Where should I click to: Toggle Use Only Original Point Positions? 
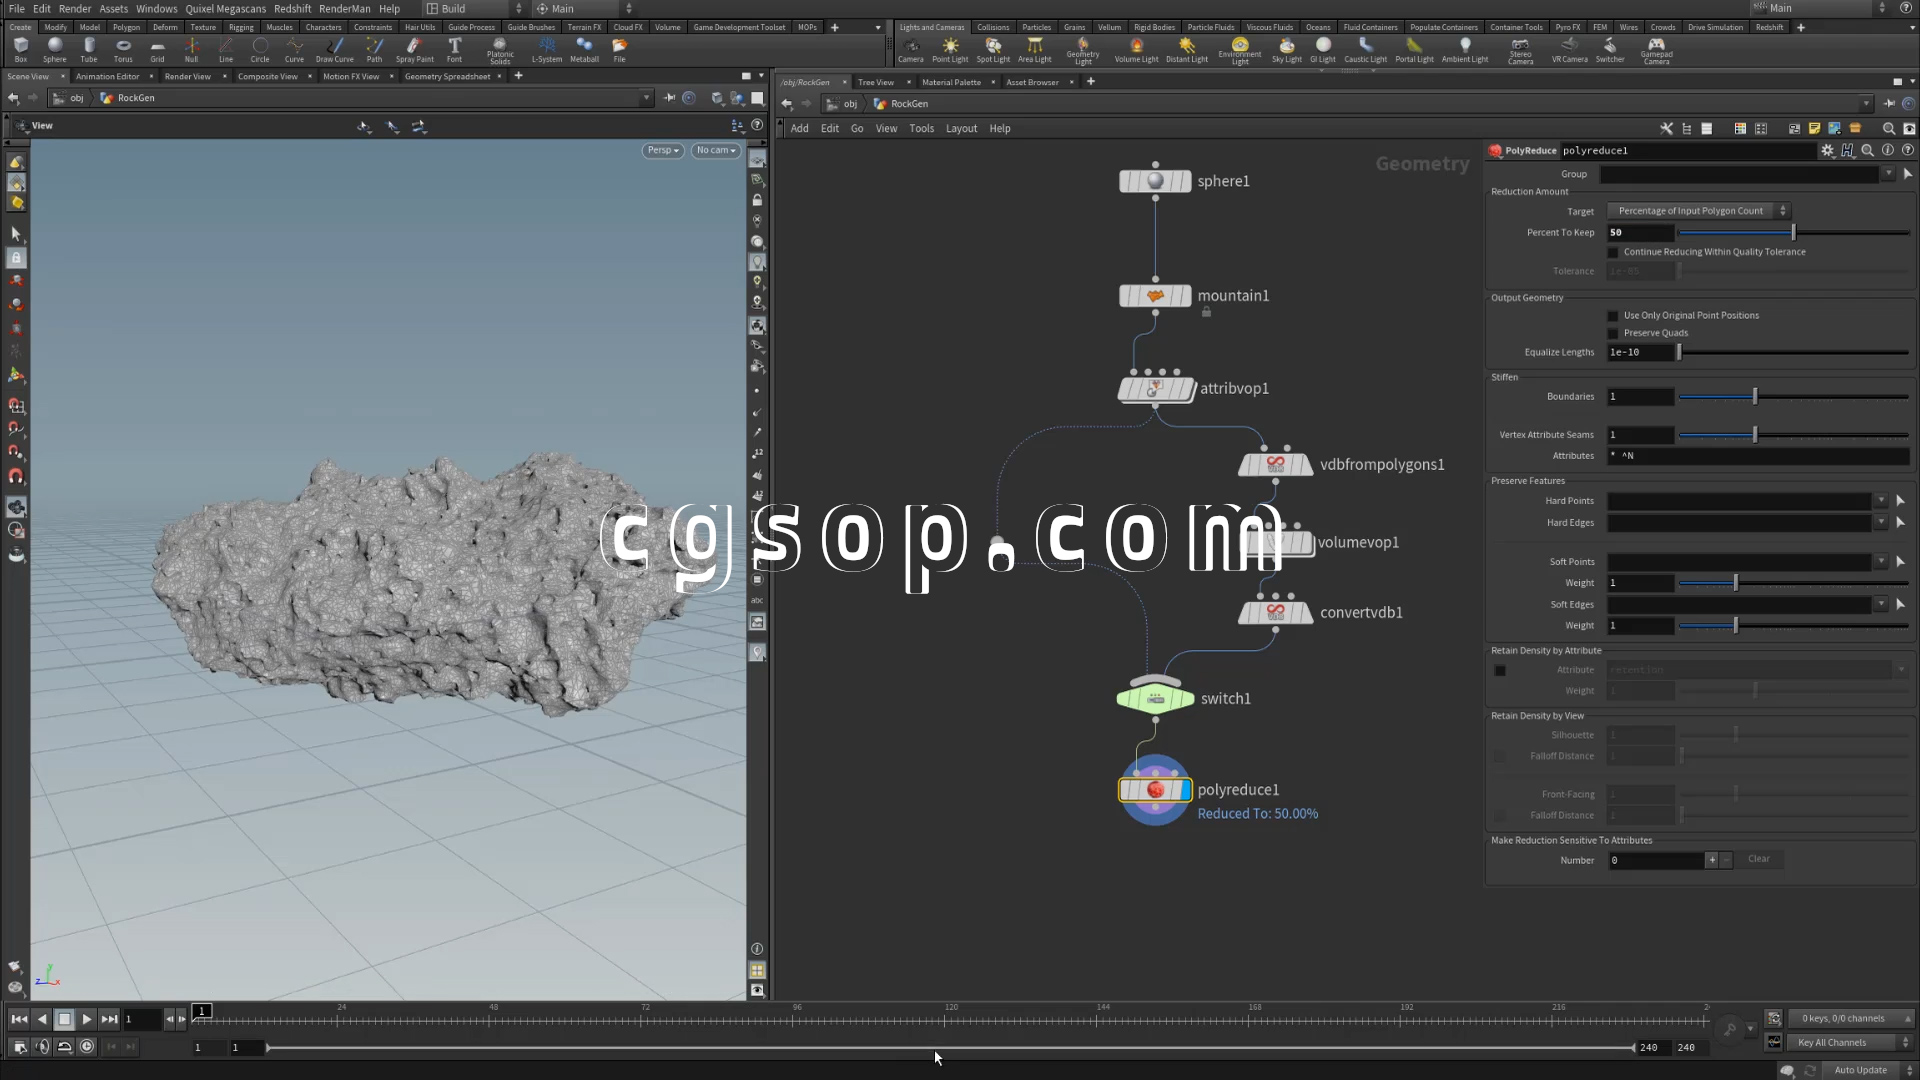[x=1613, y=316]
